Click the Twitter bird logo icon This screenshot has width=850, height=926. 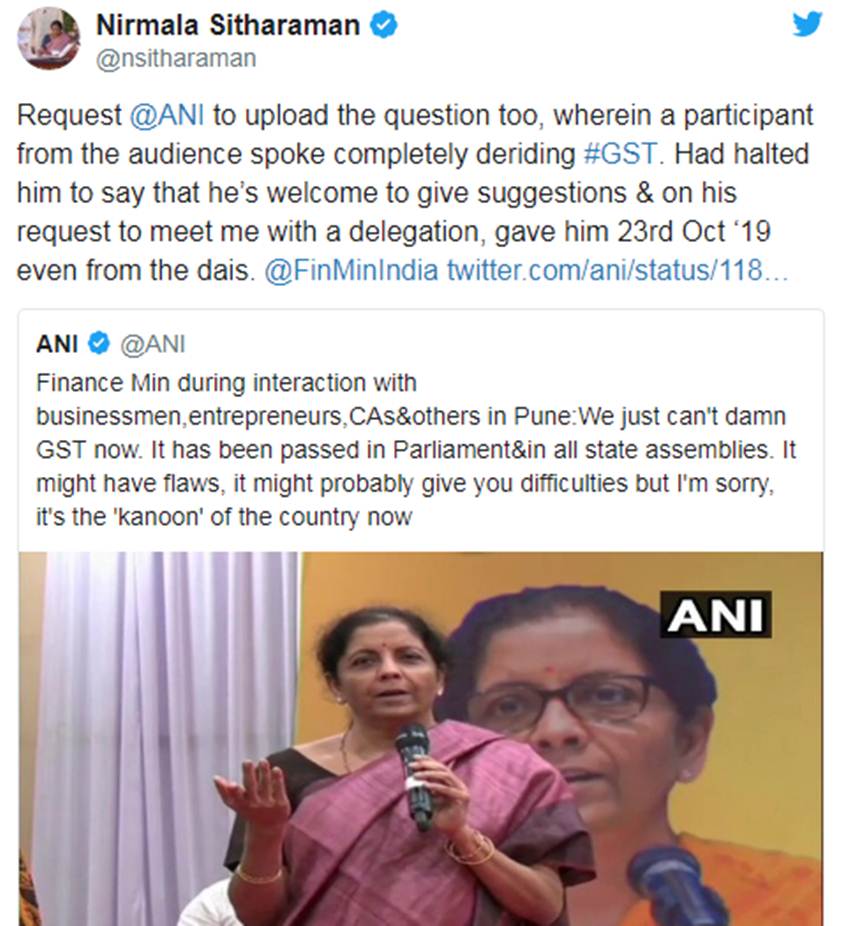pyautogui.click(x=807, y=25)
